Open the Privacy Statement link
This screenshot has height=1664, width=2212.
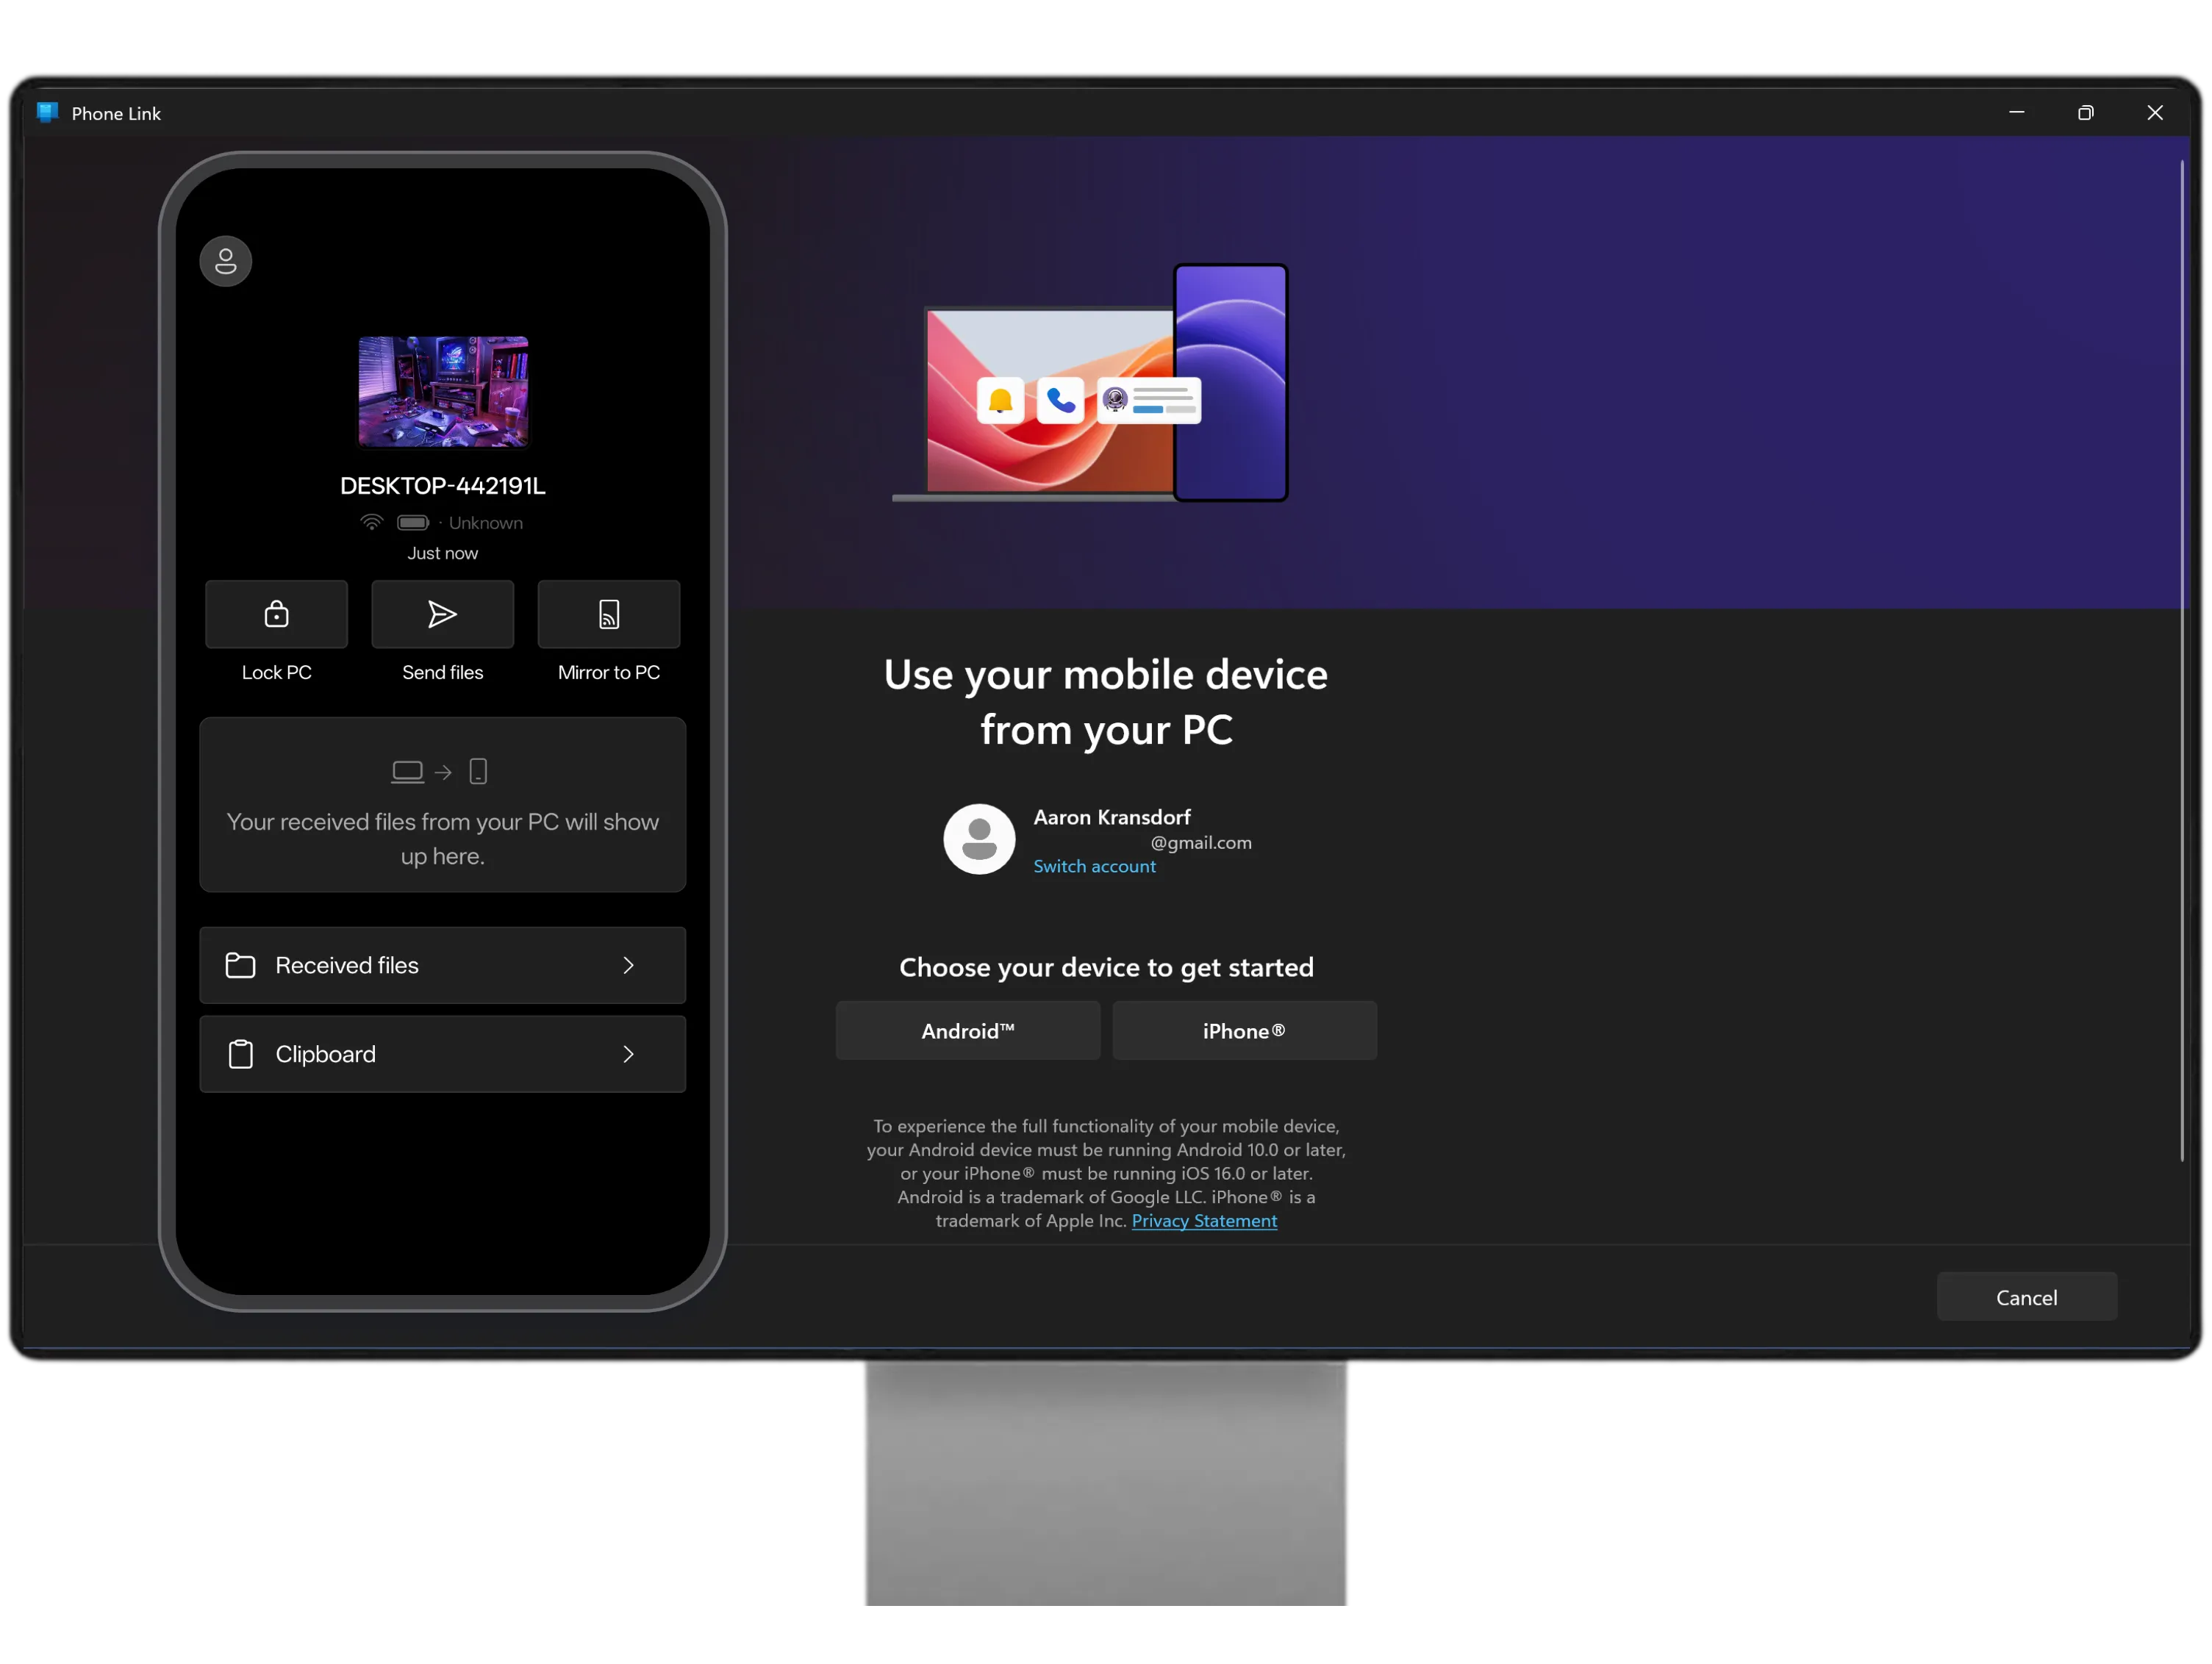click(1204, 1221)
